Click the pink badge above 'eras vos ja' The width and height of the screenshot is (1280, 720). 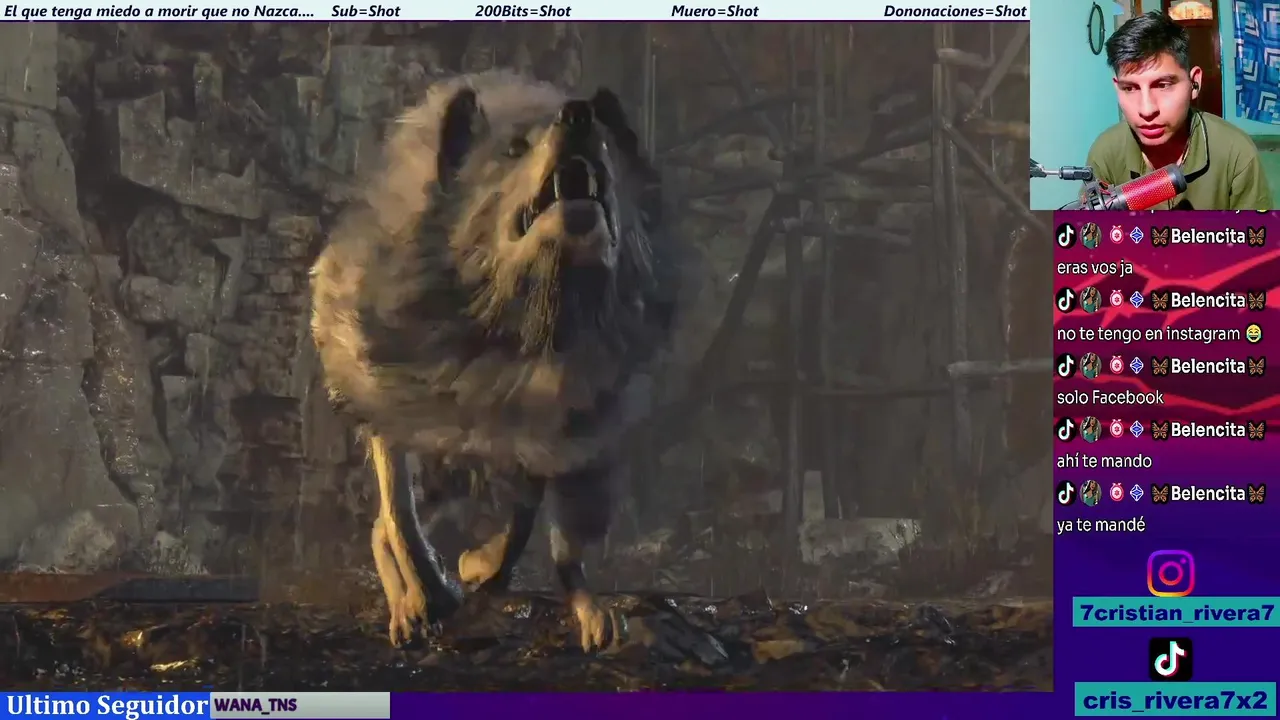pyautogui.click(x=1116, y=236)
